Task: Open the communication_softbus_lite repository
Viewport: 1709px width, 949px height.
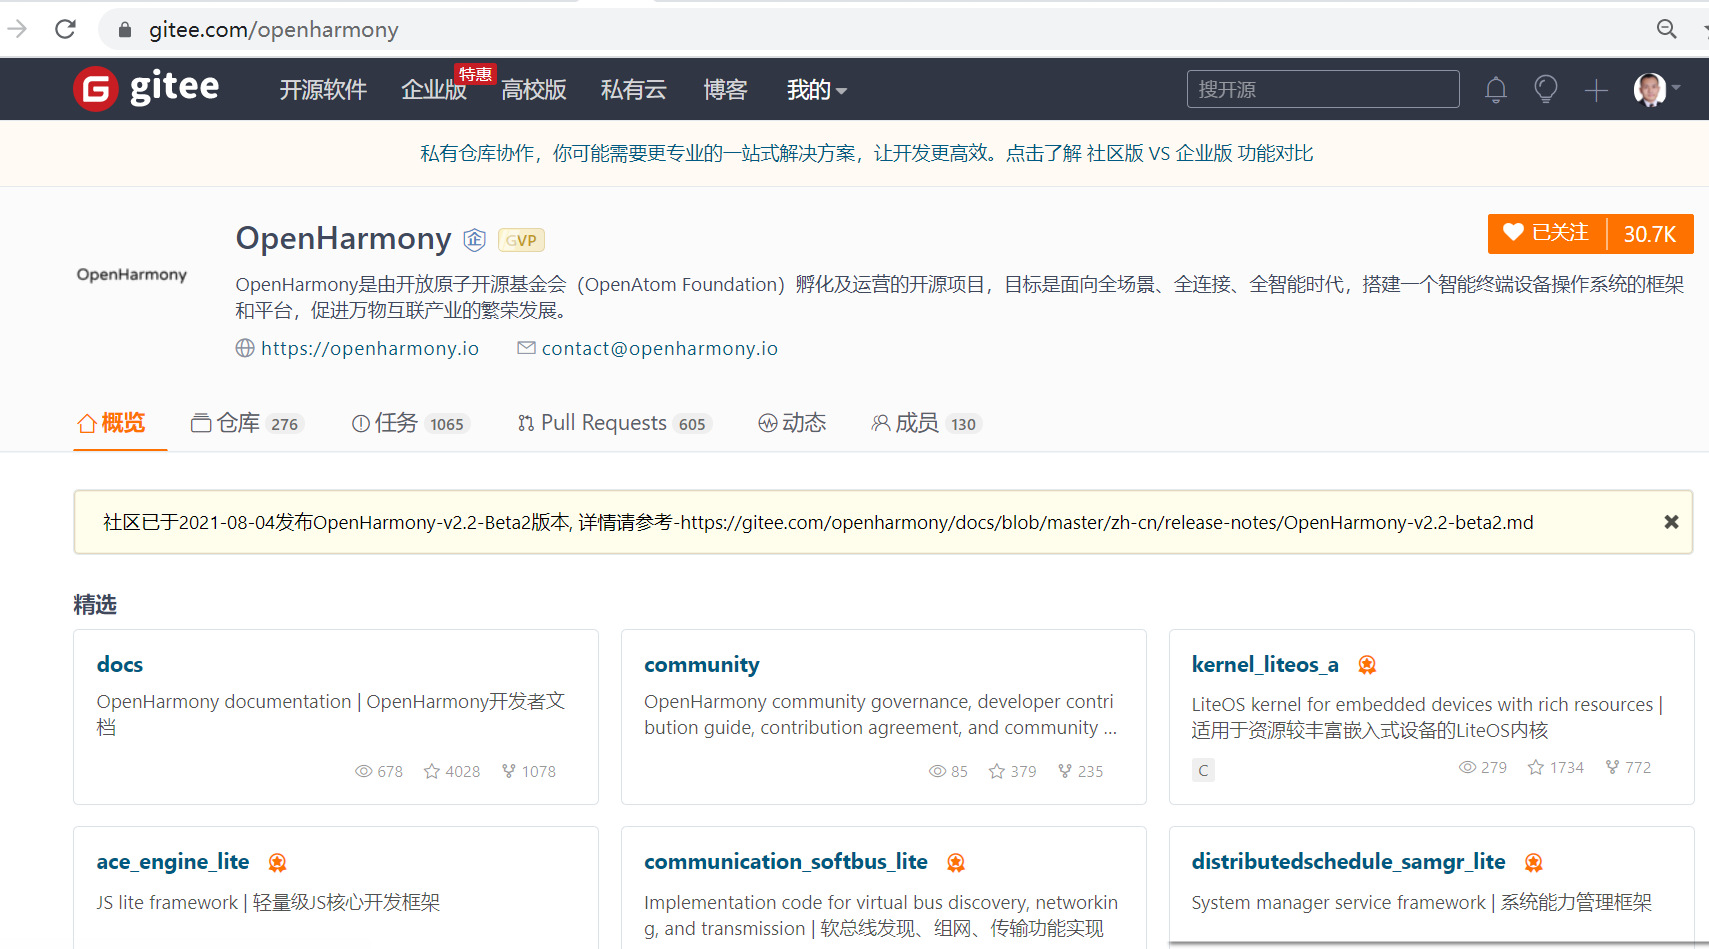Action: (786, 861)
